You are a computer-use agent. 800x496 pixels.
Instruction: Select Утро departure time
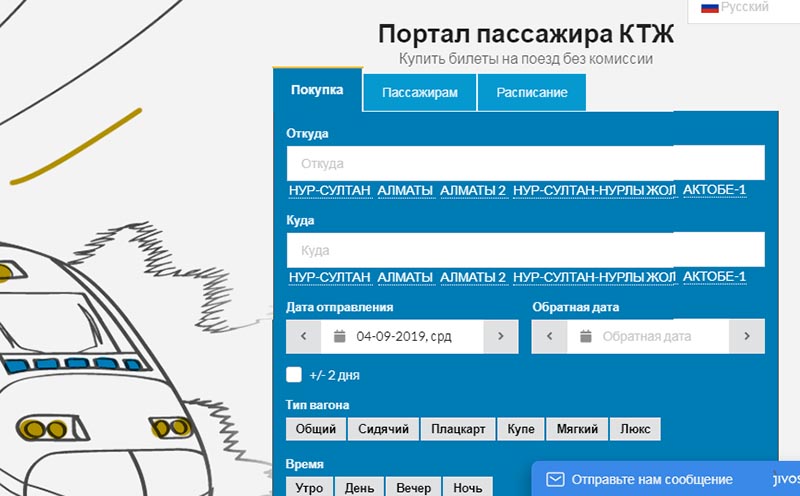pos(309,487)
